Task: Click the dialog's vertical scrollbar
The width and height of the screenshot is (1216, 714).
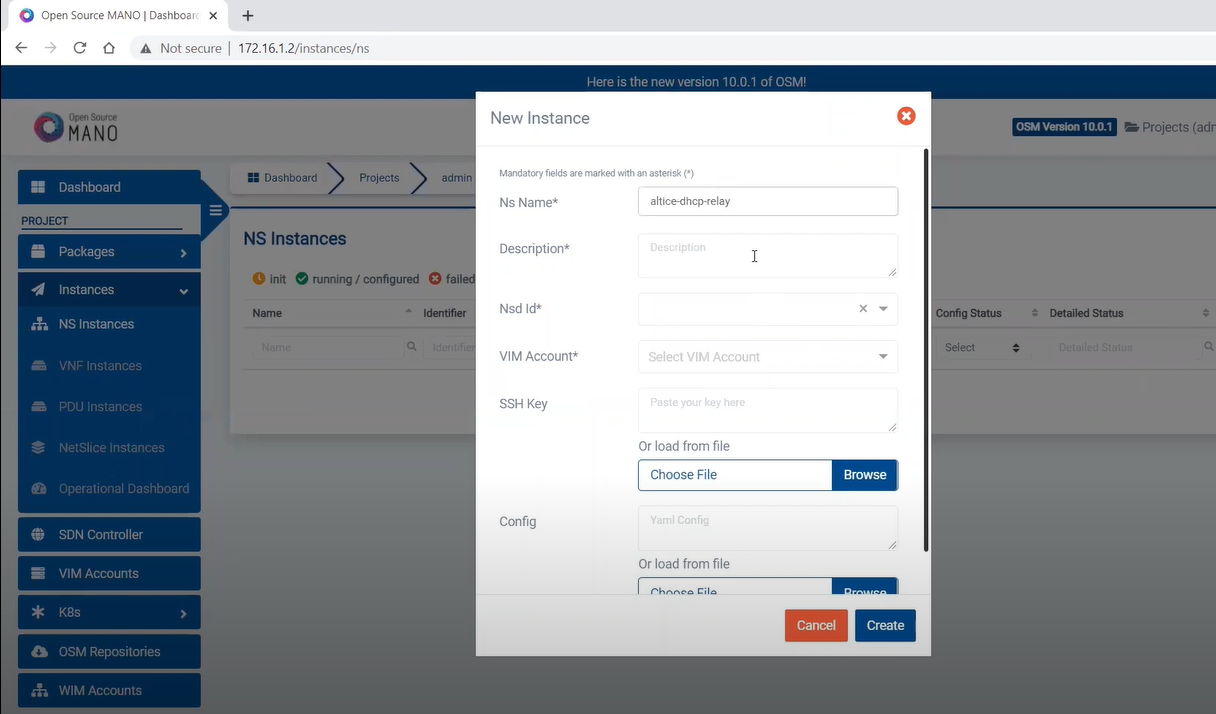Action: pyautogui.click(x=926, y=350)
